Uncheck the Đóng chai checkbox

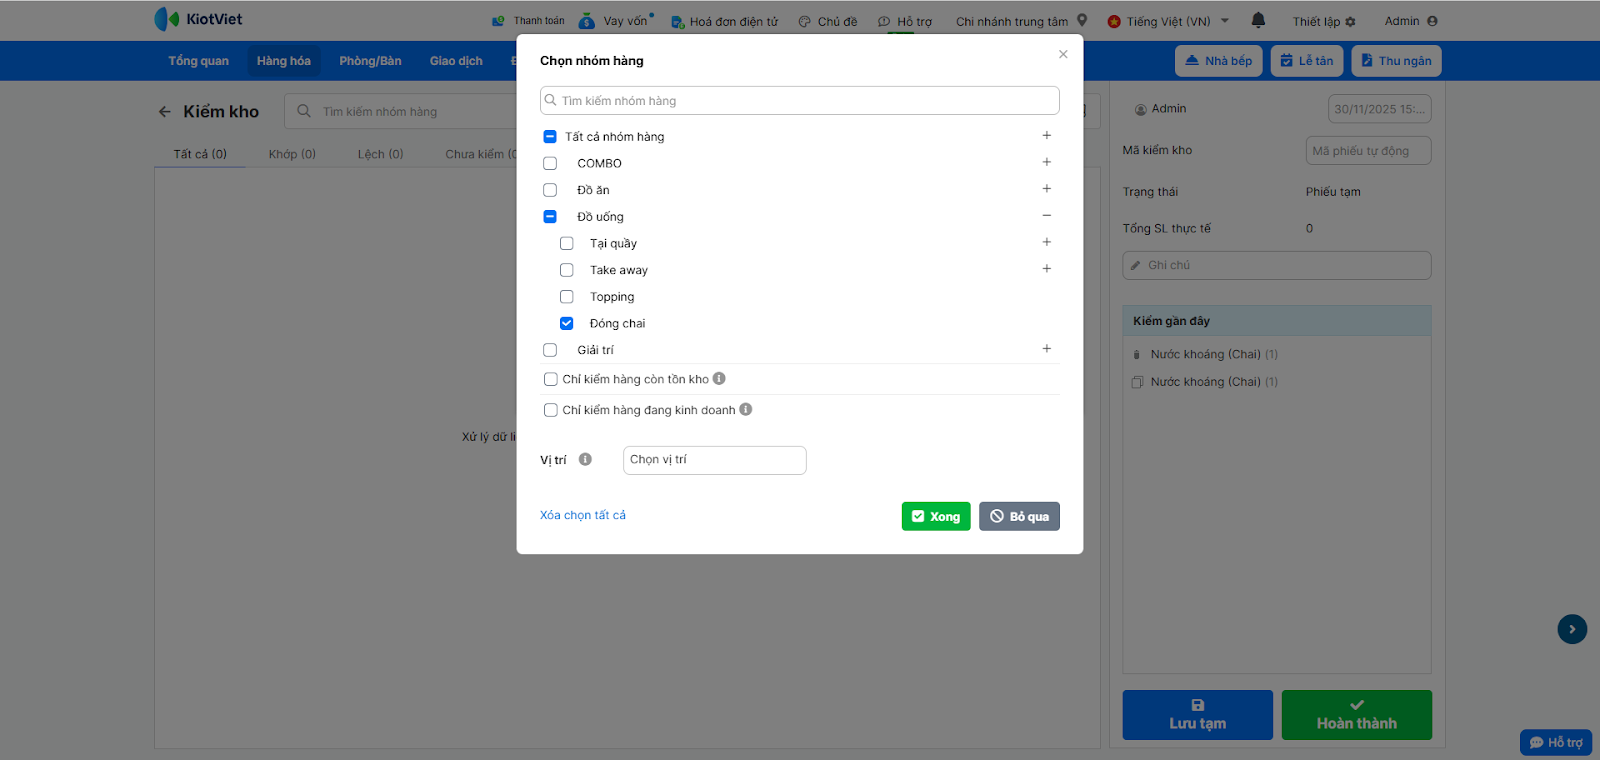tap(567, 323)
